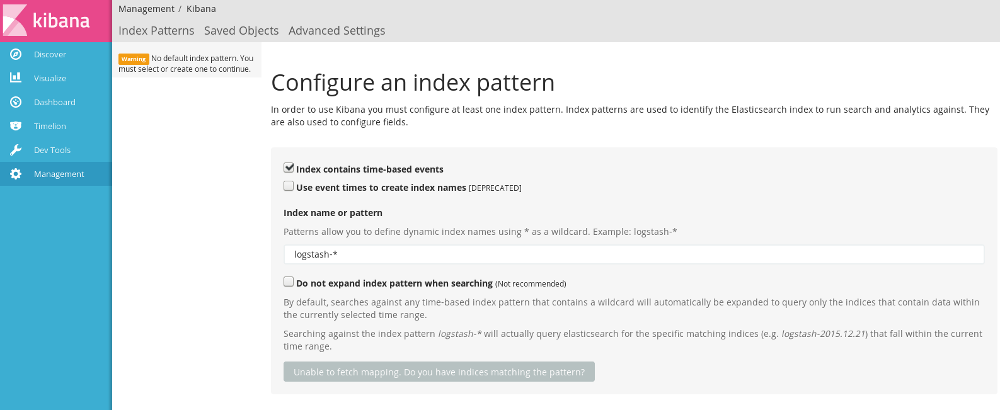Click the (Not recommended) note text
Viewport: 1000px width, 410px height.
pyautogui.click(x=531, y=284)
